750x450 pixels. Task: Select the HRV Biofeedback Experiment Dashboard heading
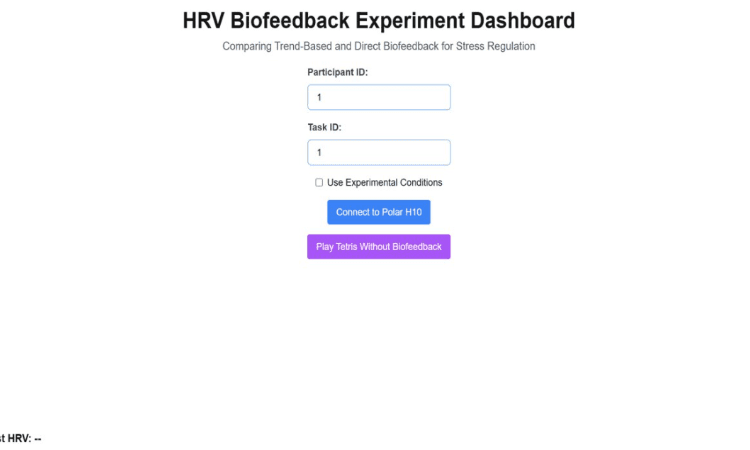click(x=378, y=20)
